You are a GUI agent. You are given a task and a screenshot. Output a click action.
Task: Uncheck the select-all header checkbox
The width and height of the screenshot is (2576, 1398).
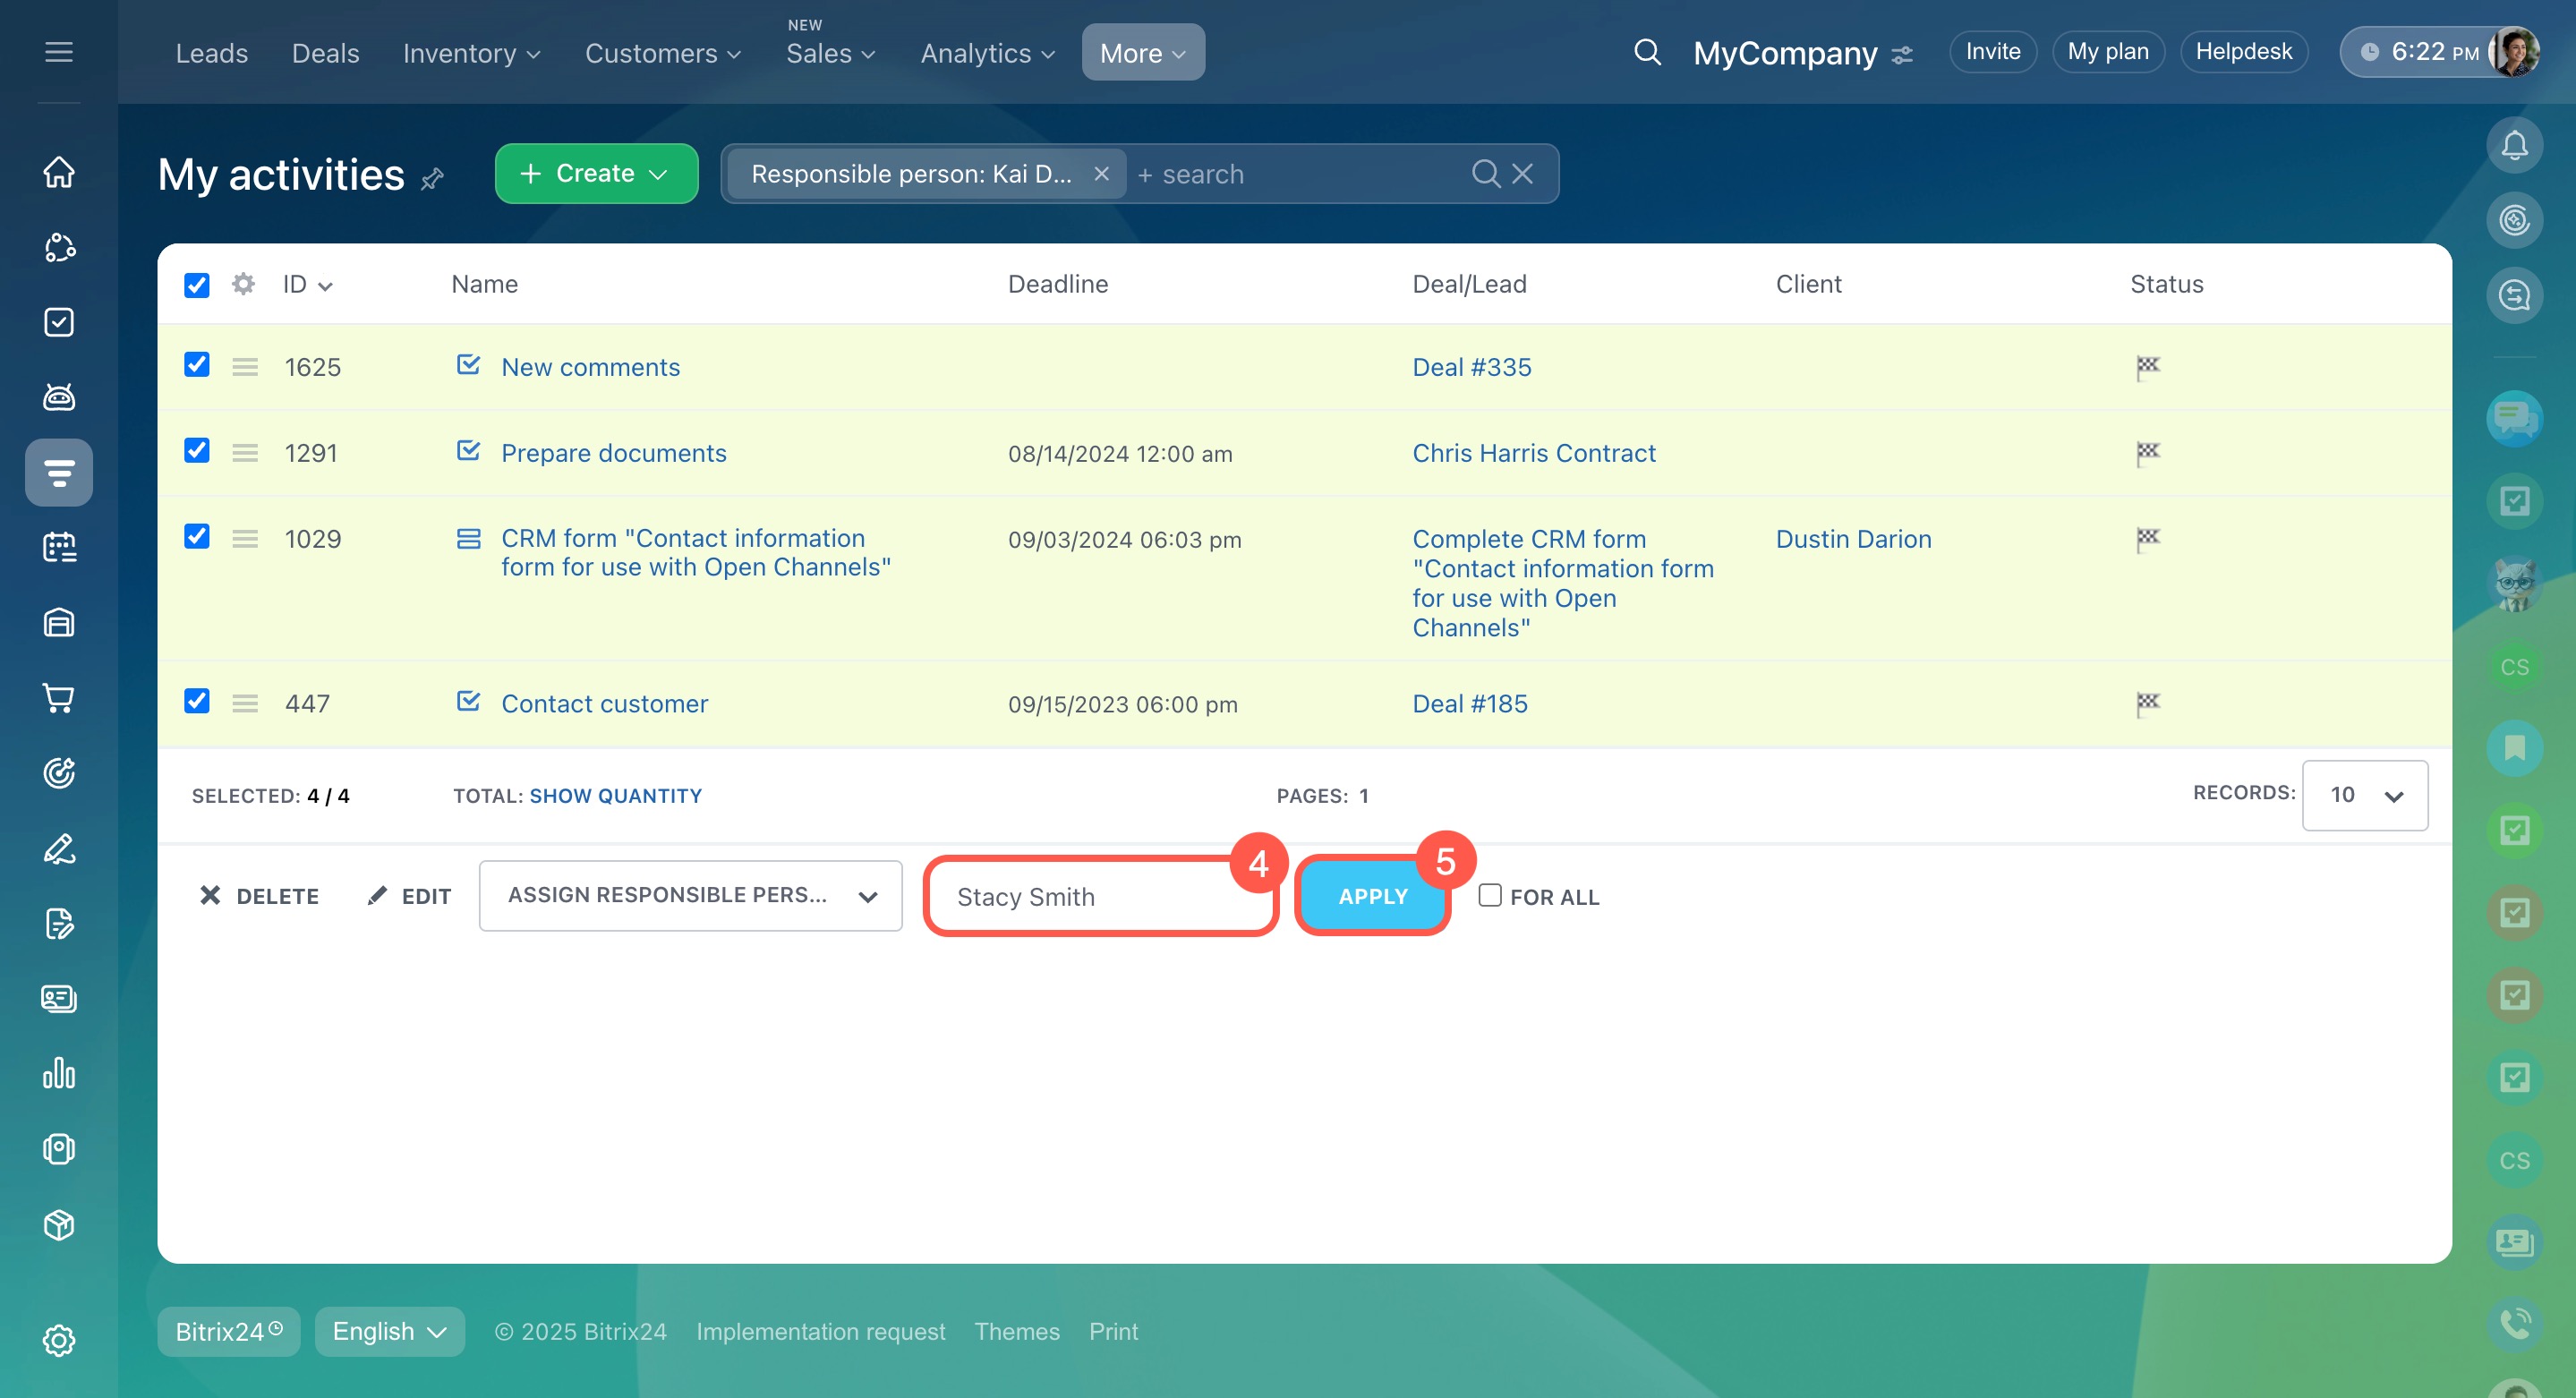(197, 285)
